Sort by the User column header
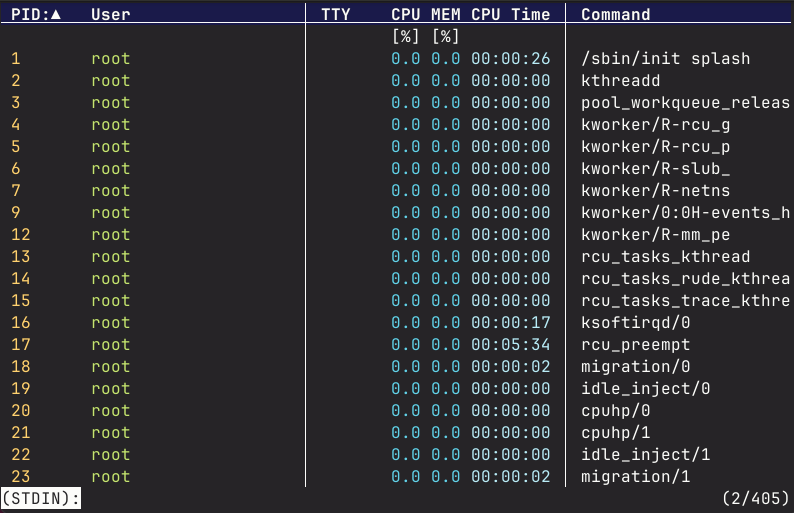The height and width of the screenshot is (513, 794). point(110,15)
